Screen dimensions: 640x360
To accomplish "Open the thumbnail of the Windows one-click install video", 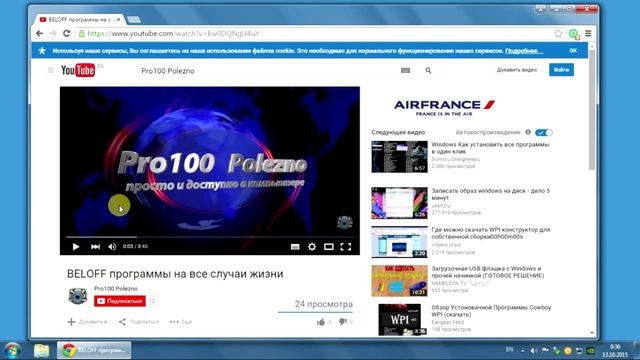I will [400, 157].
